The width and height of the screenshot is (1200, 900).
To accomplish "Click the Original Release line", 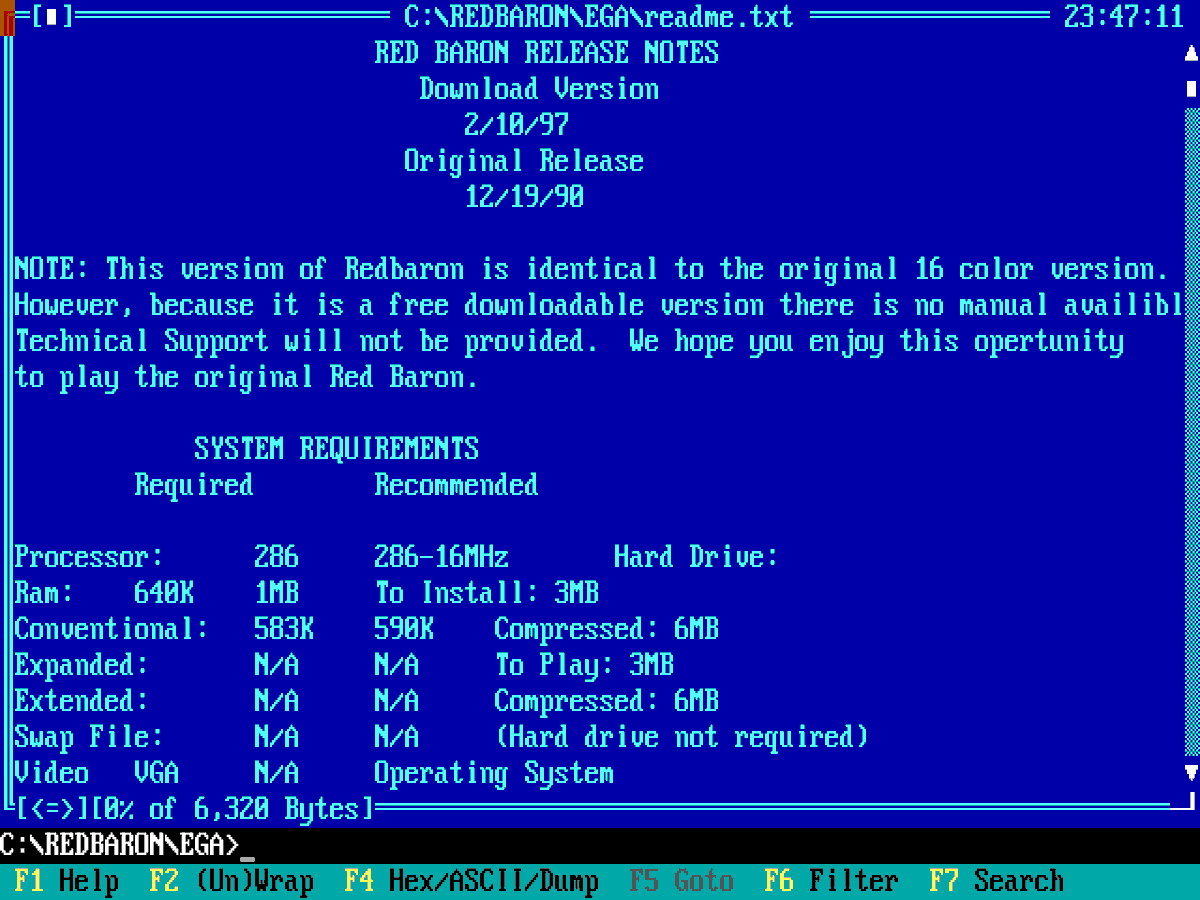I will click(x=524, y=161).
